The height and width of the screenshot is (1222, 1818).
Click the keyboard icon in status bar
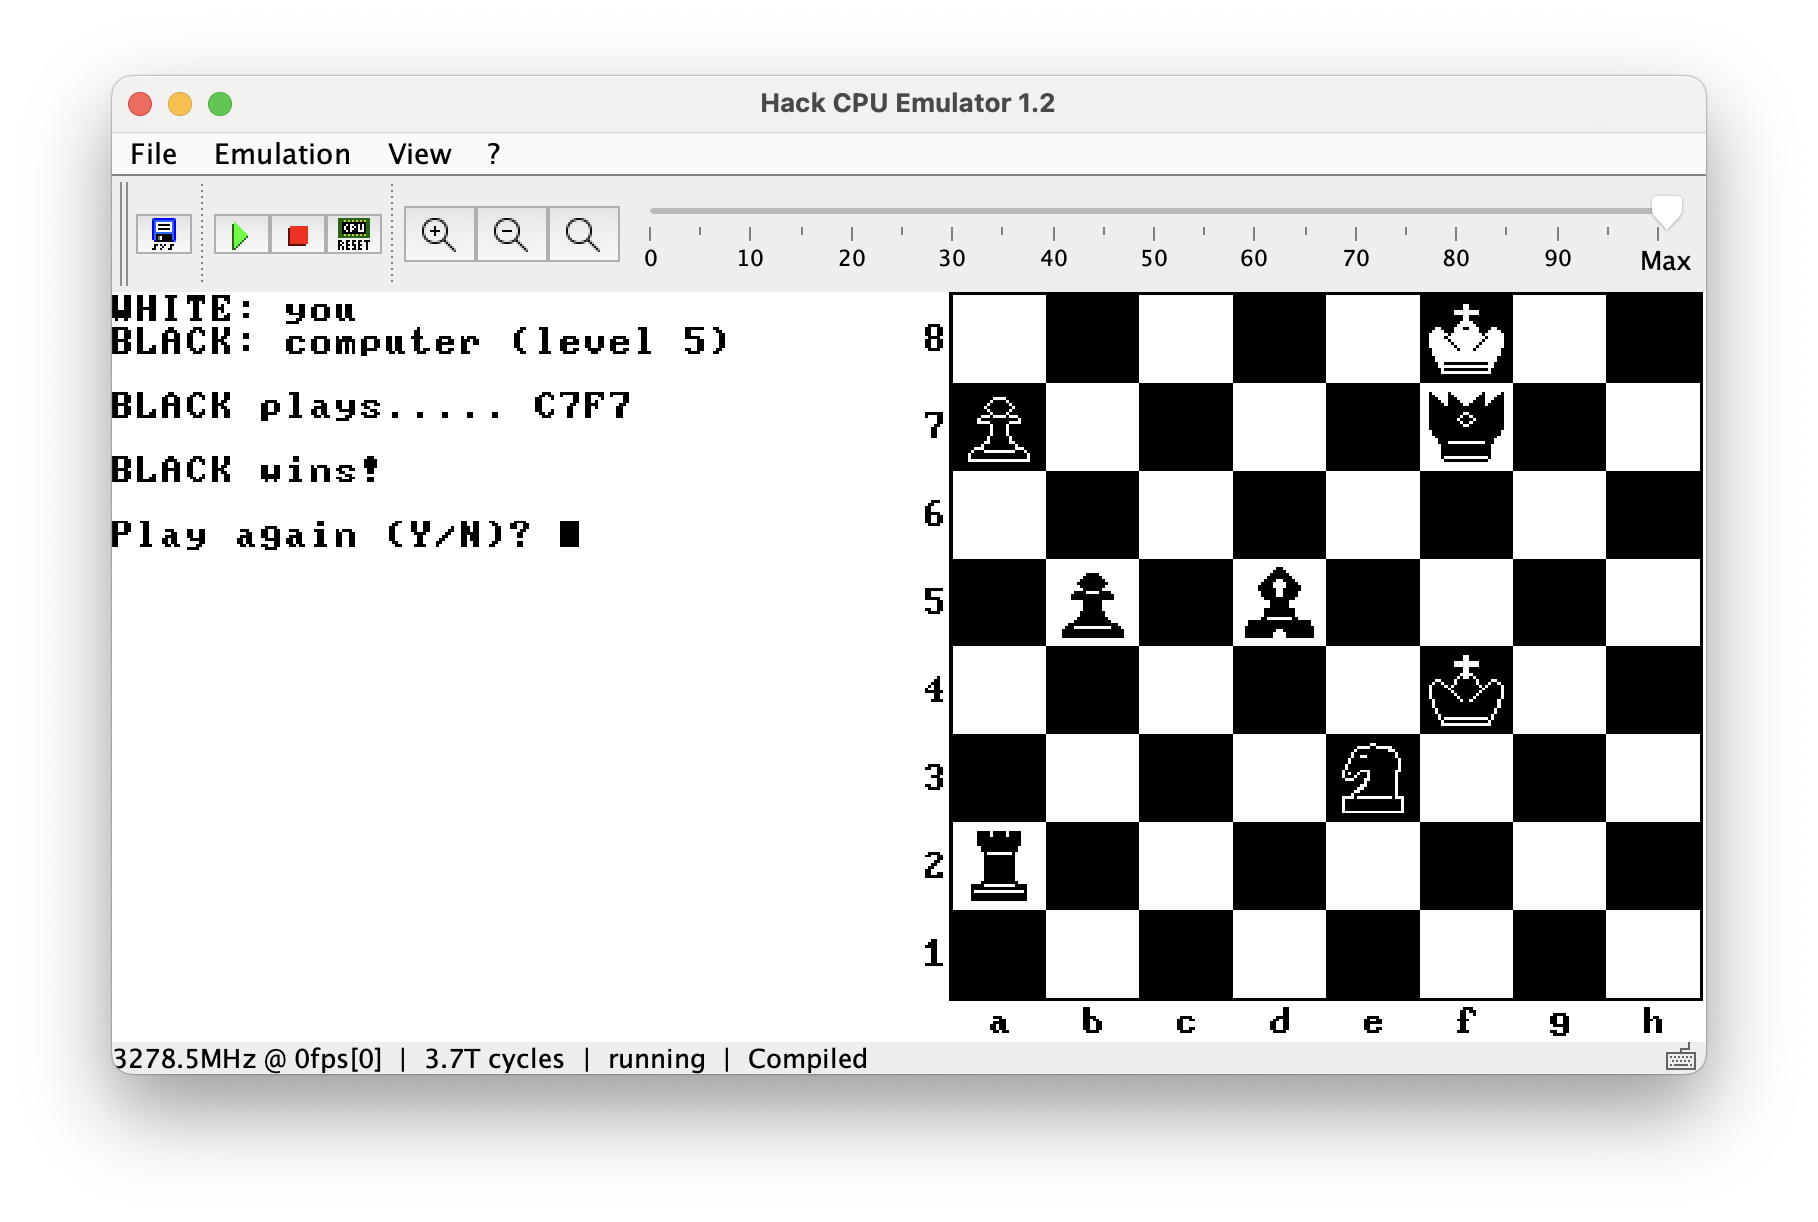pyautogui.click(x=1680, y=1058)
